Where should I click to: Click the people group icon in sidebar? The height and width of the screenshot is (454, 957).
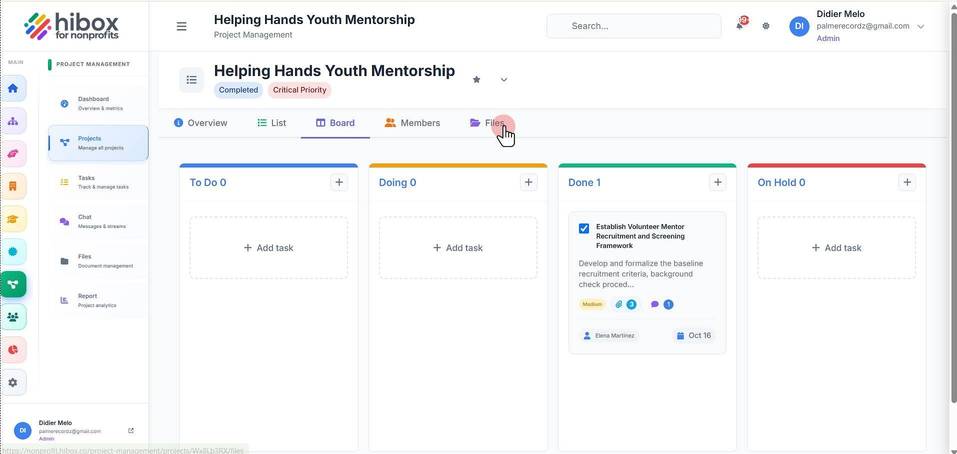(x=13, y=317)
